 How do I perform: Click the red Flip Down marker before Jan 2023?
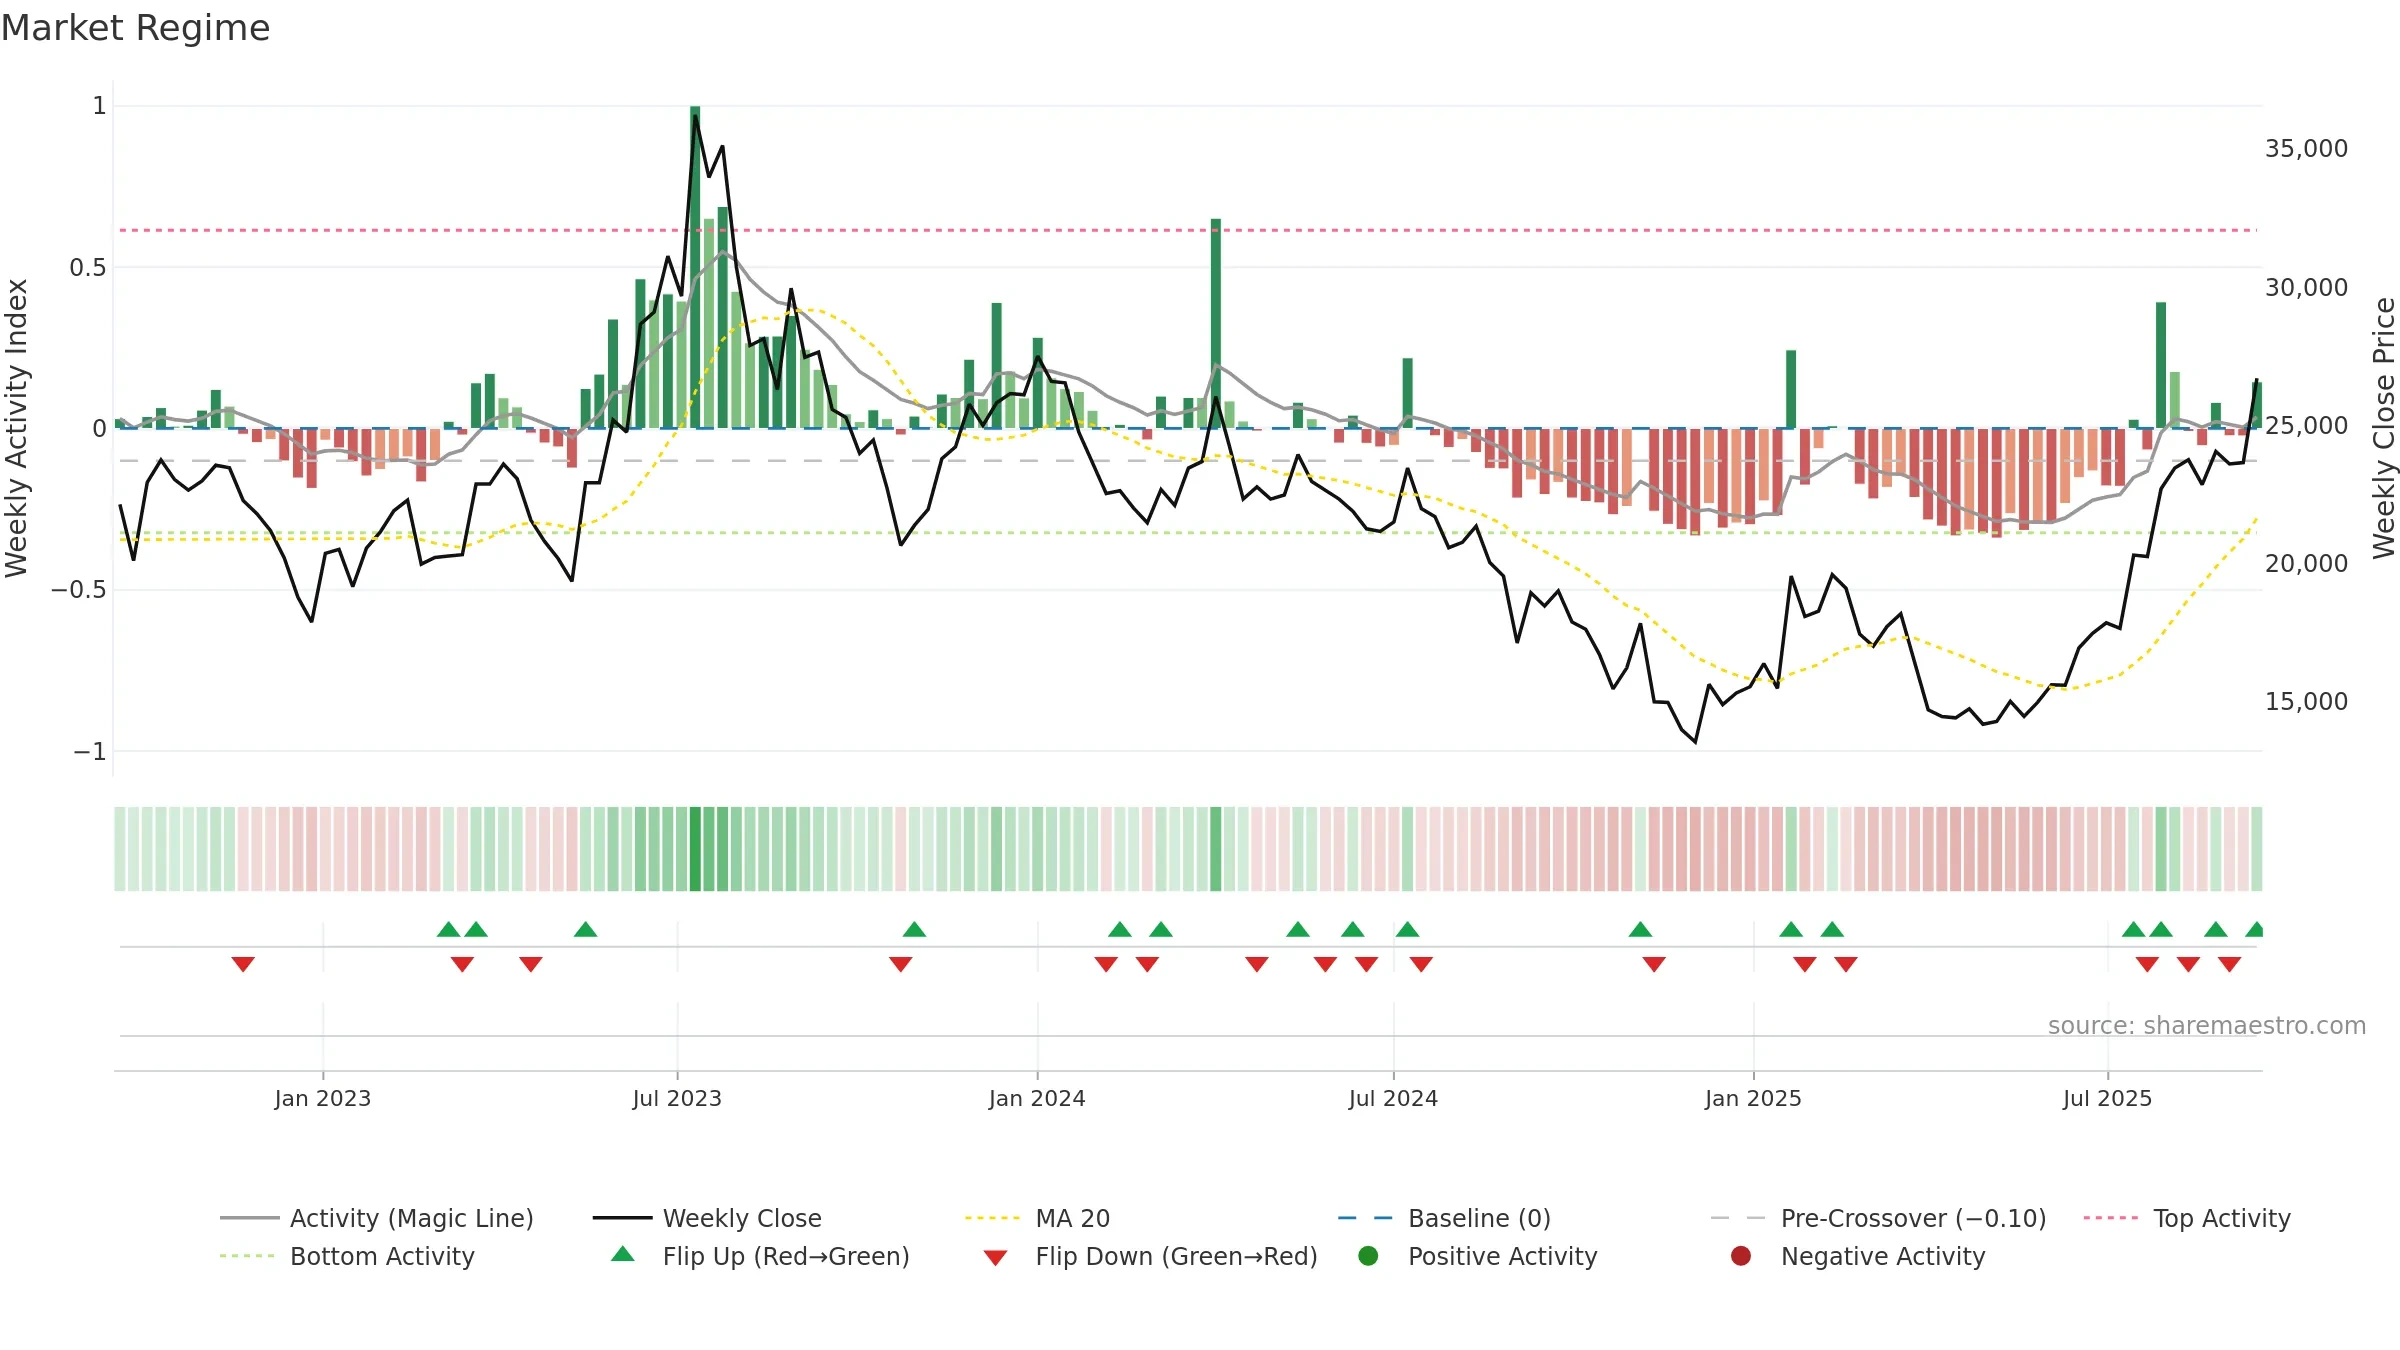(243, 964)
